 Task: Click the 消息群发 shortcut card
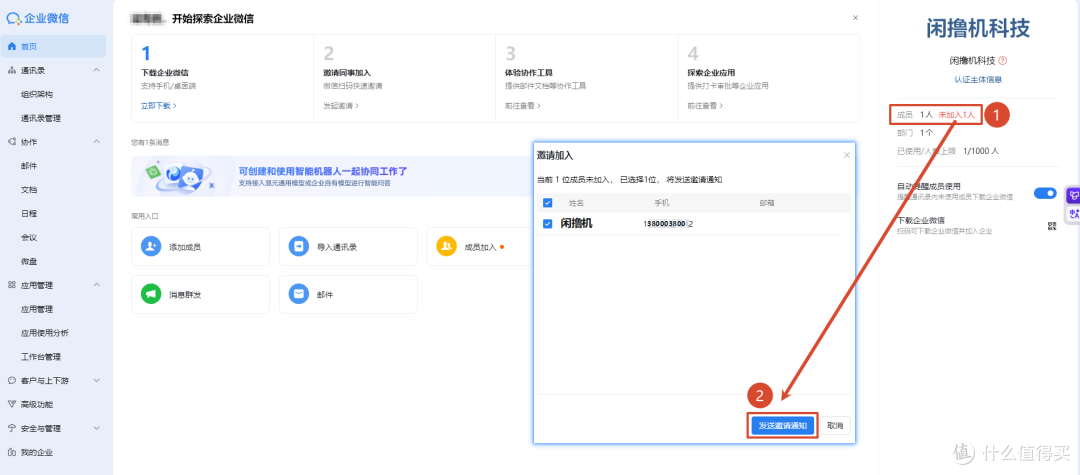pyautogui.click(x=200, y=294)
